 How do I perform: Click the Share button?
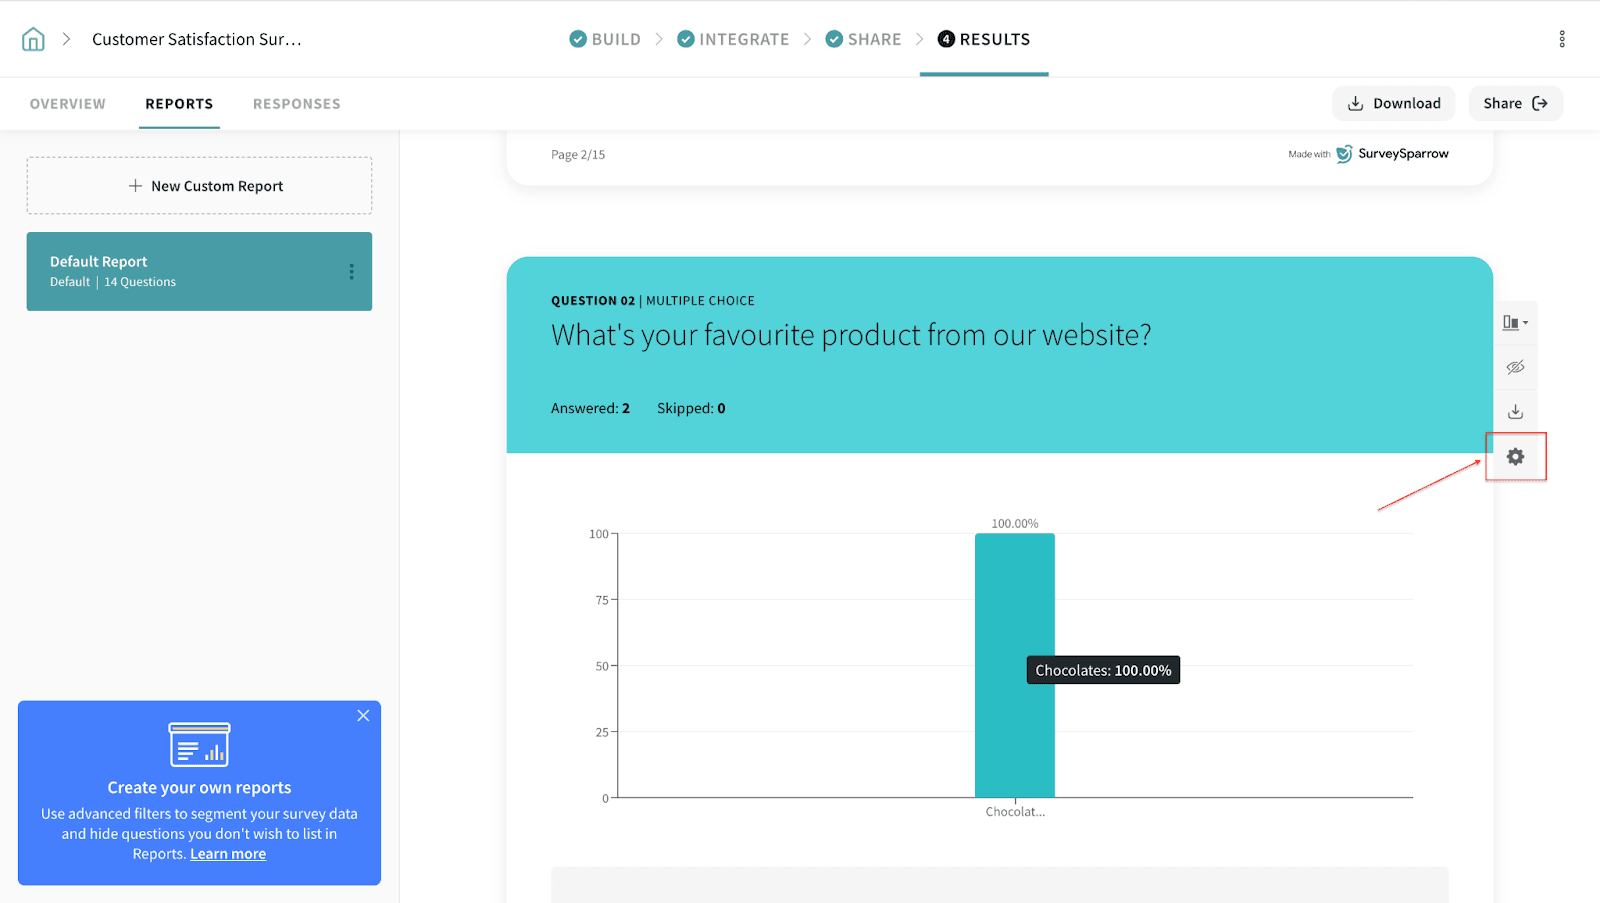pos(1514,104)
